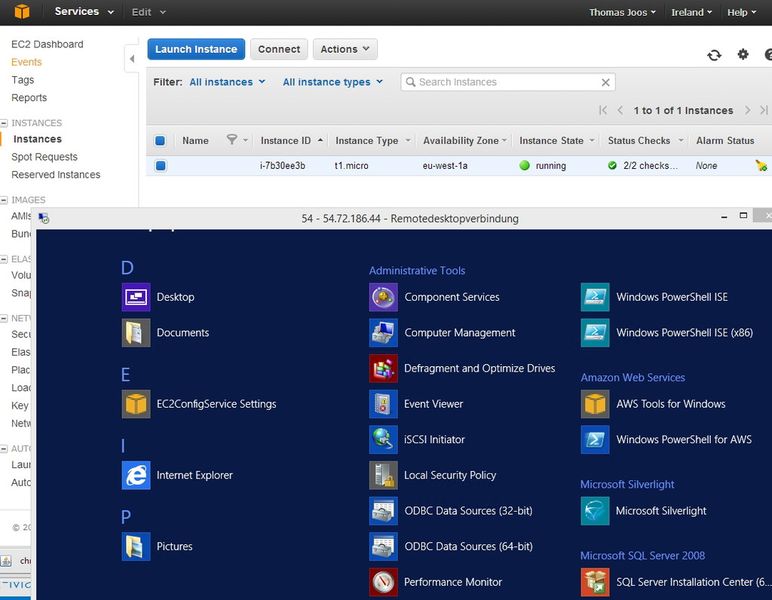Open the Services menu
This screenshot has width=772, height=600.
point(83,12)
